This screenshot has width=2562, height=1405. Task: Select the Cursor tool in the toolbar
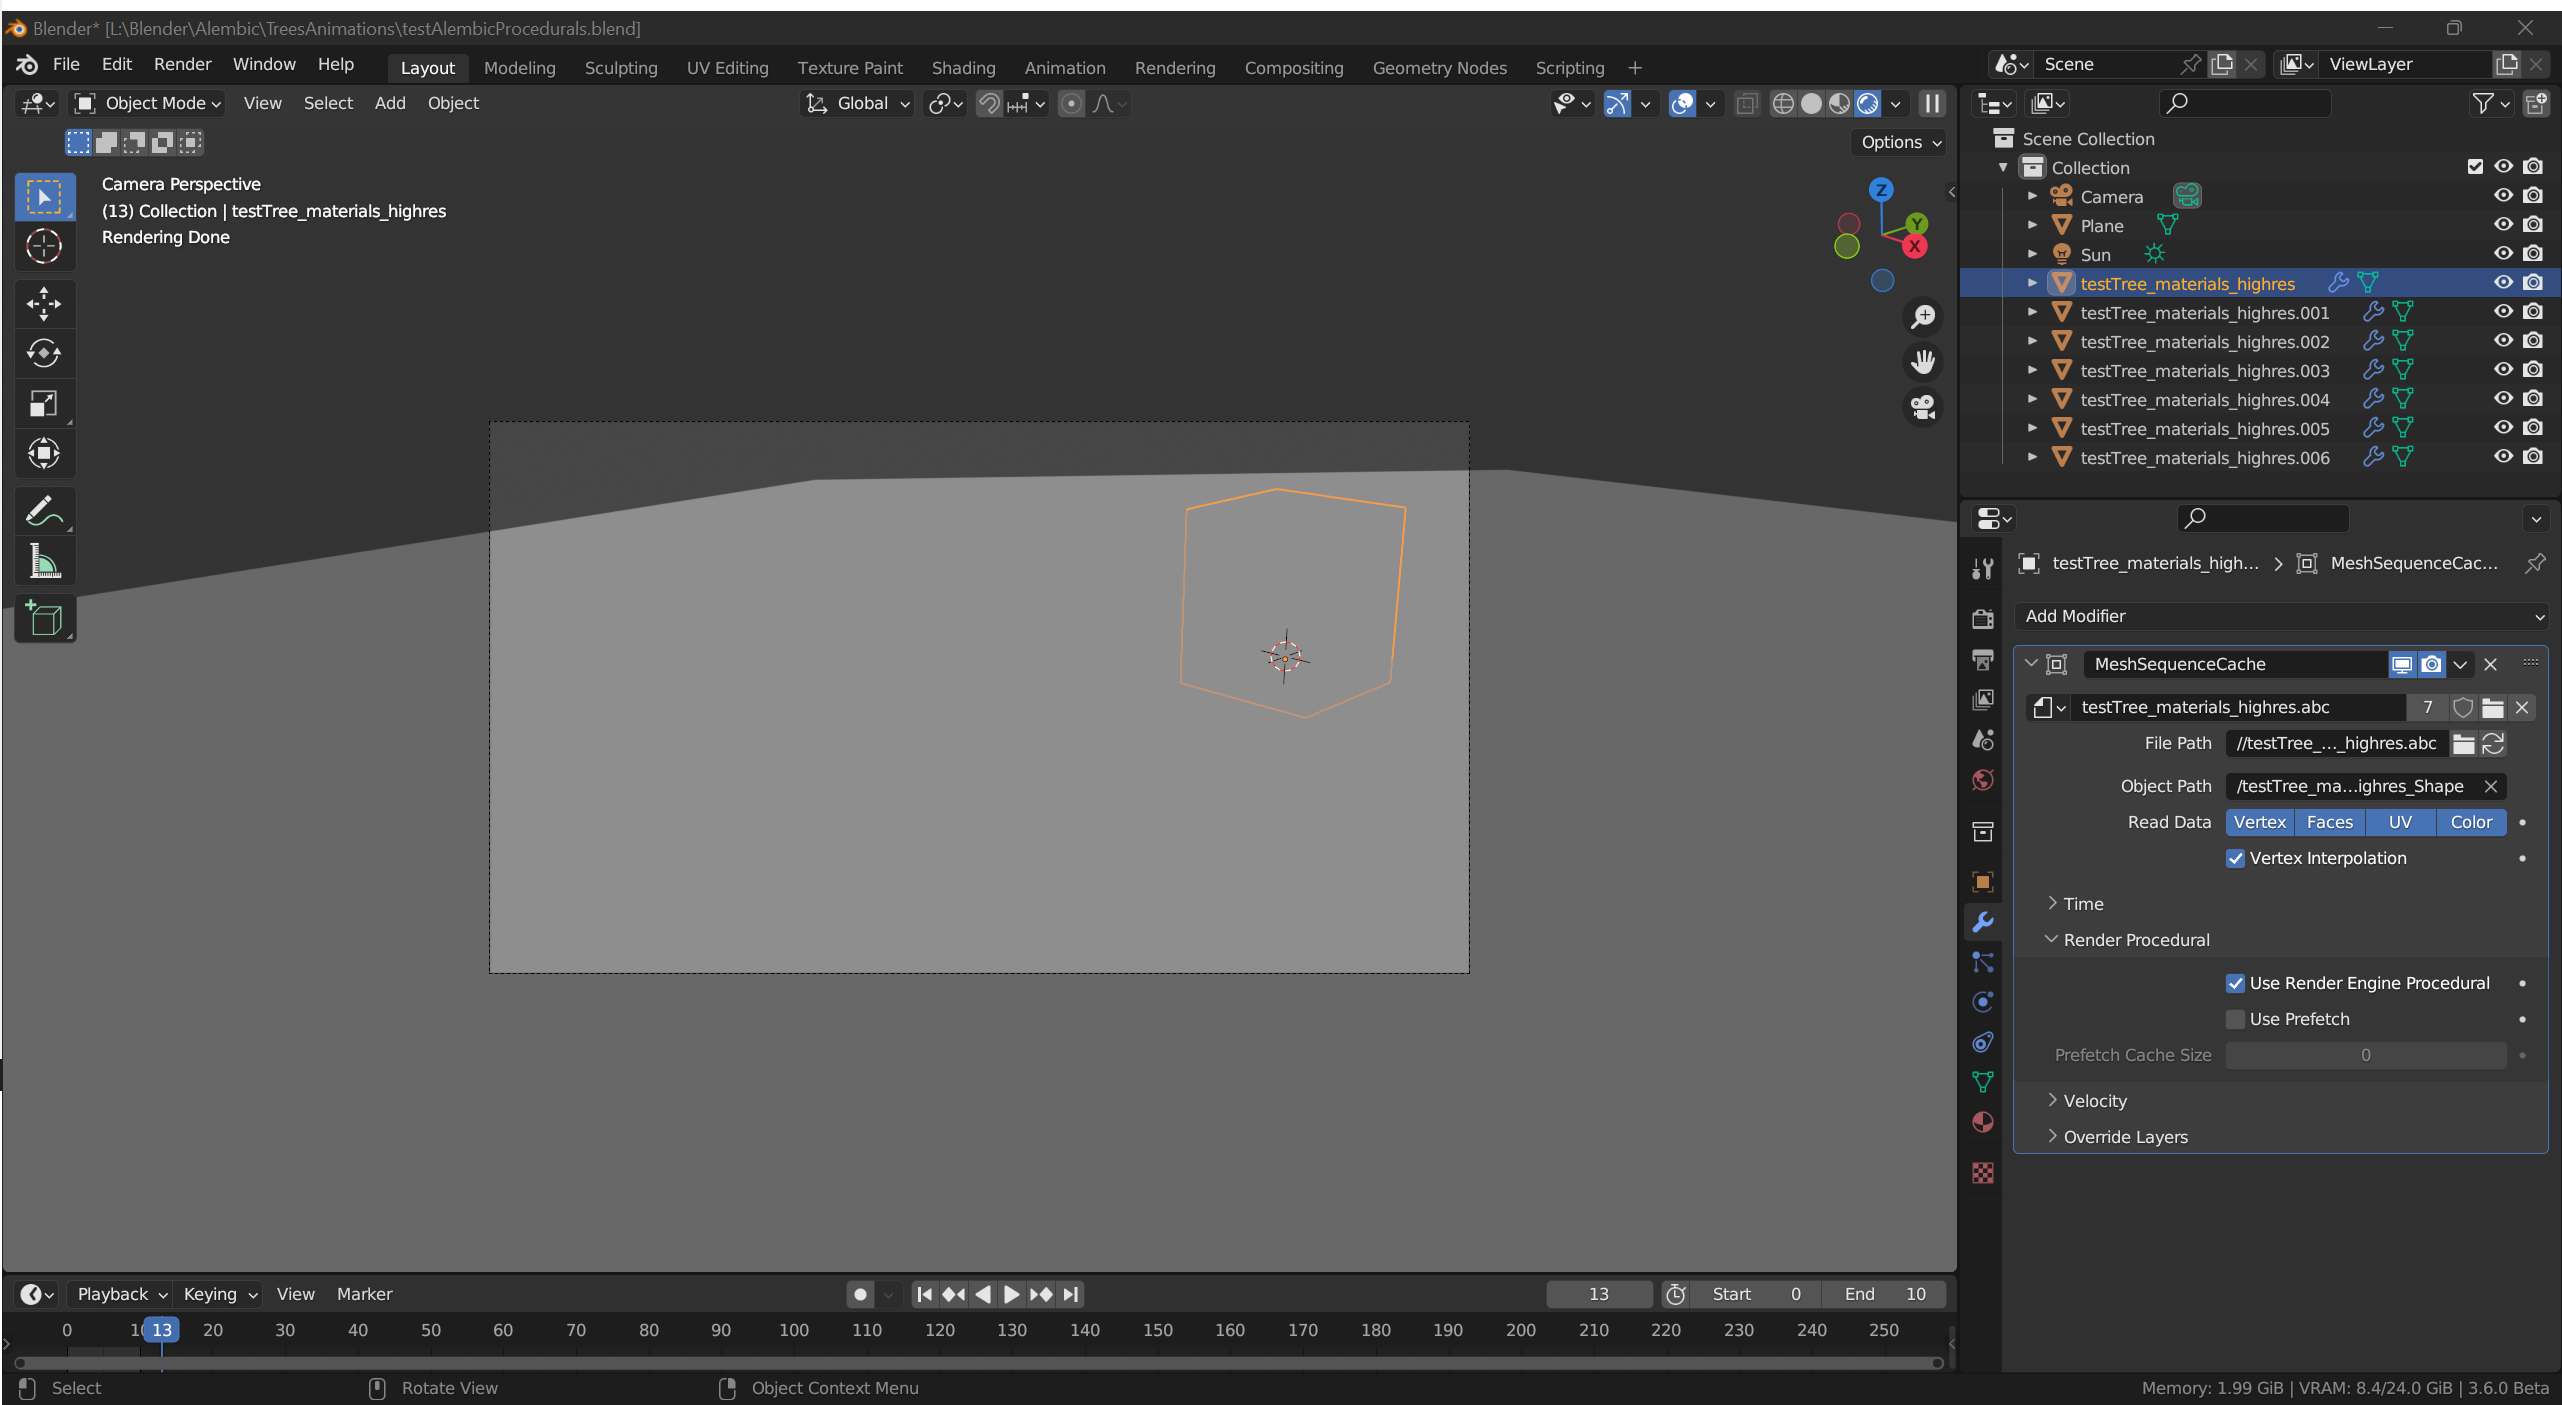click(x=44, y=246)
